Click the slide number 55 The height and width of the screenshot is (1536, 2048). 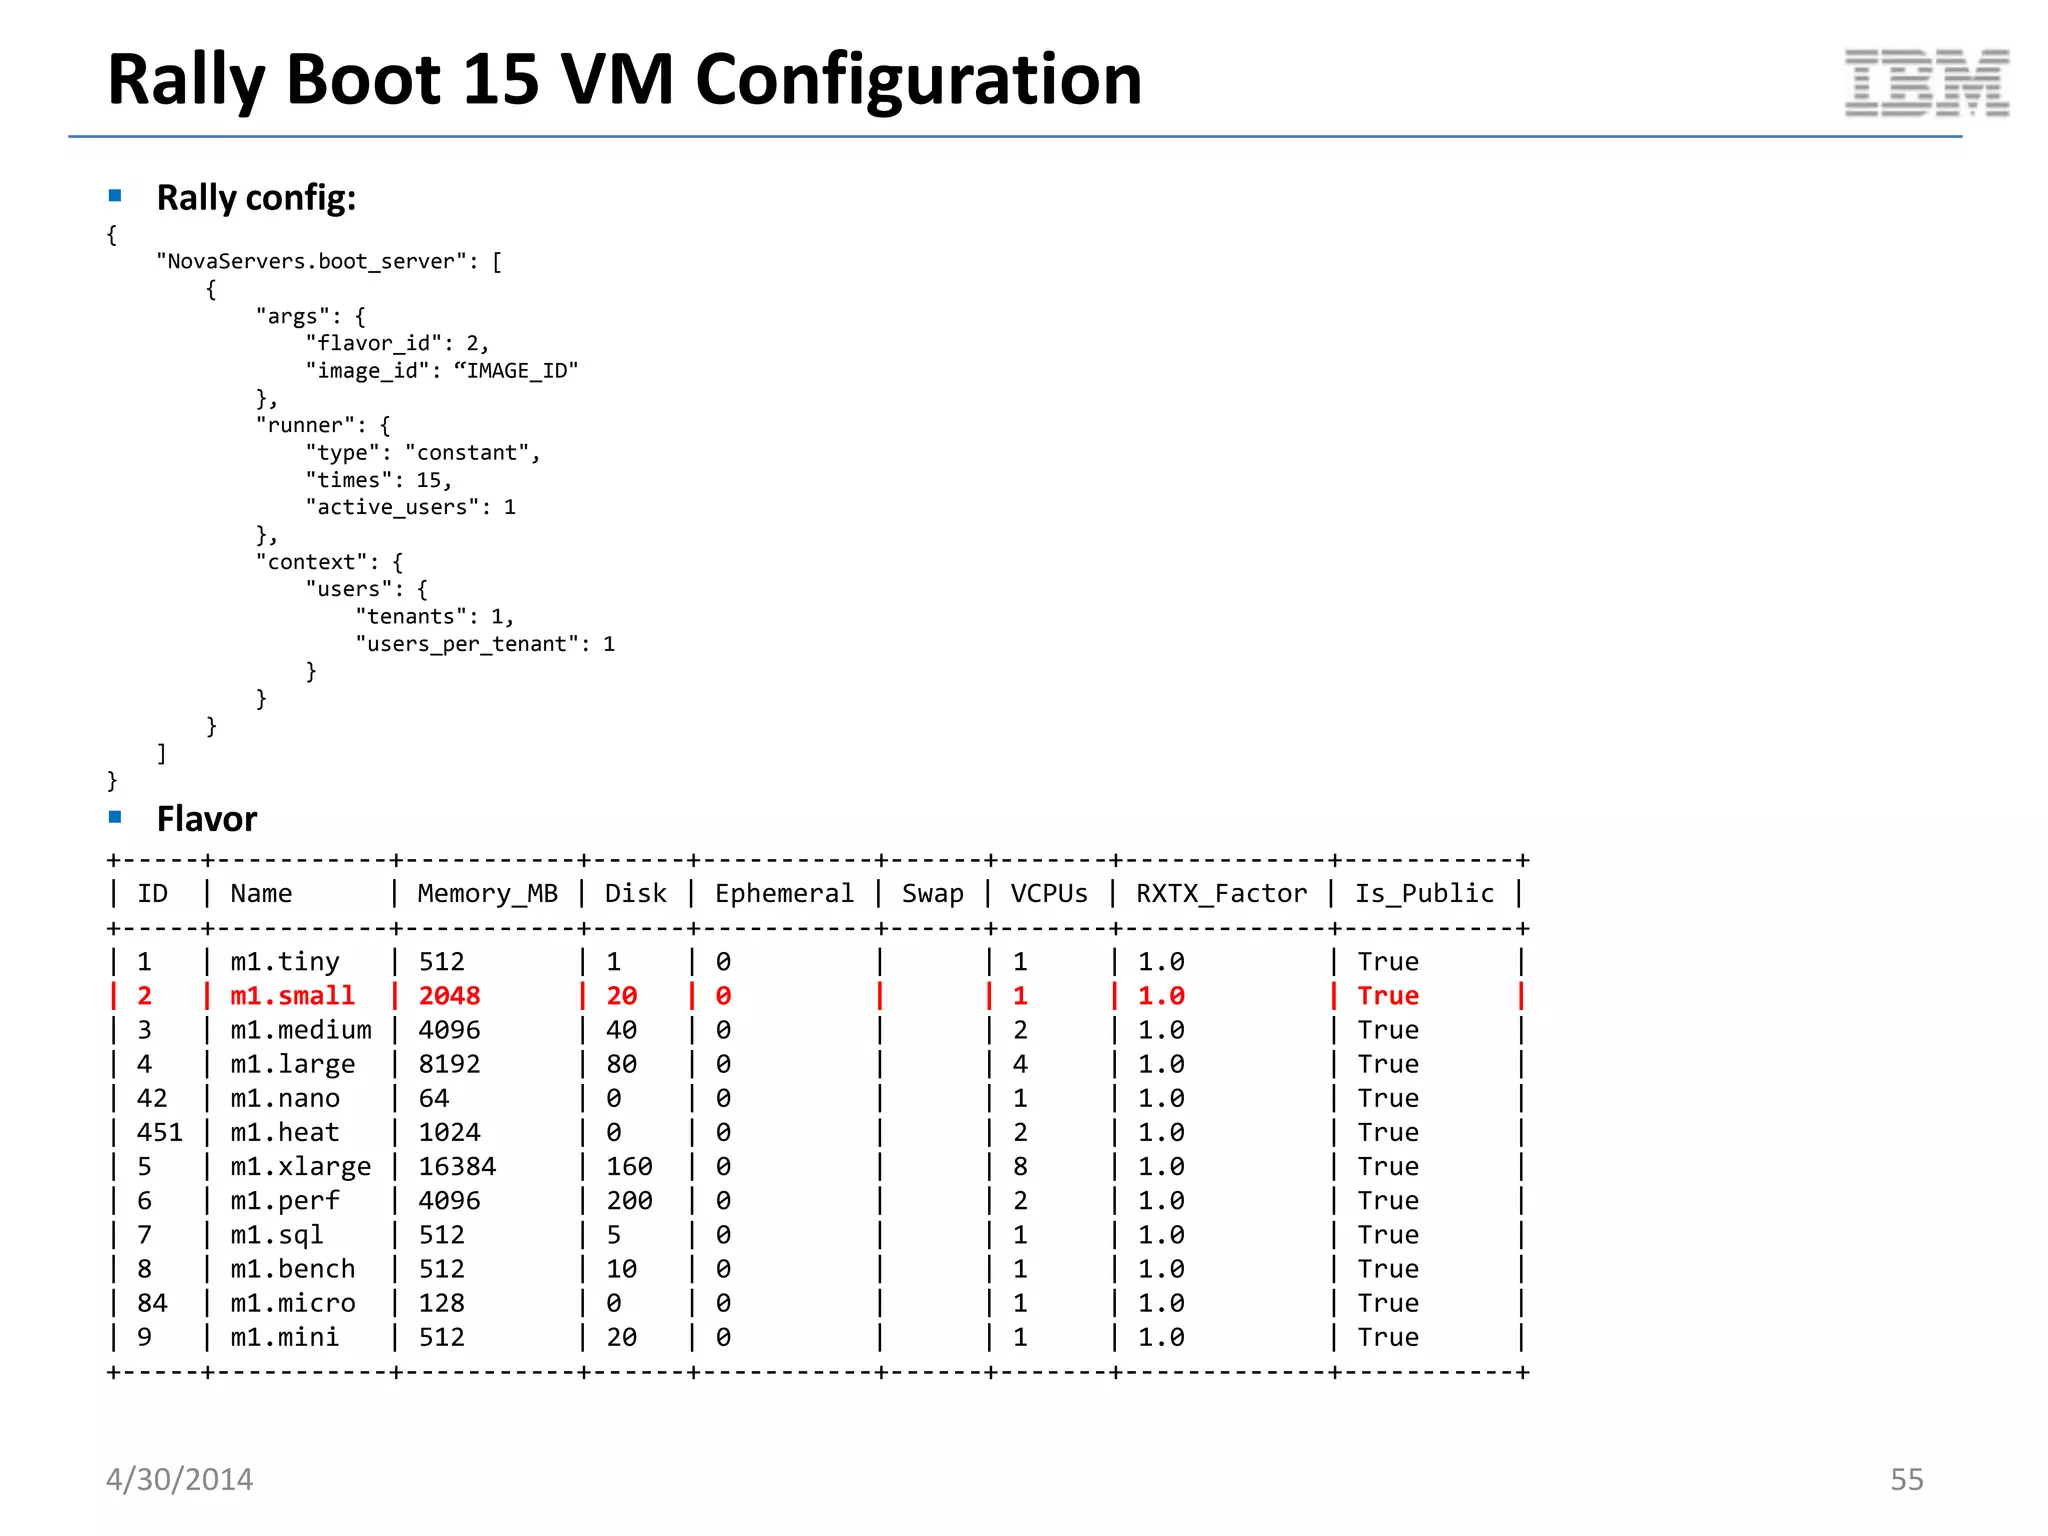[x=1906, y=1479]
